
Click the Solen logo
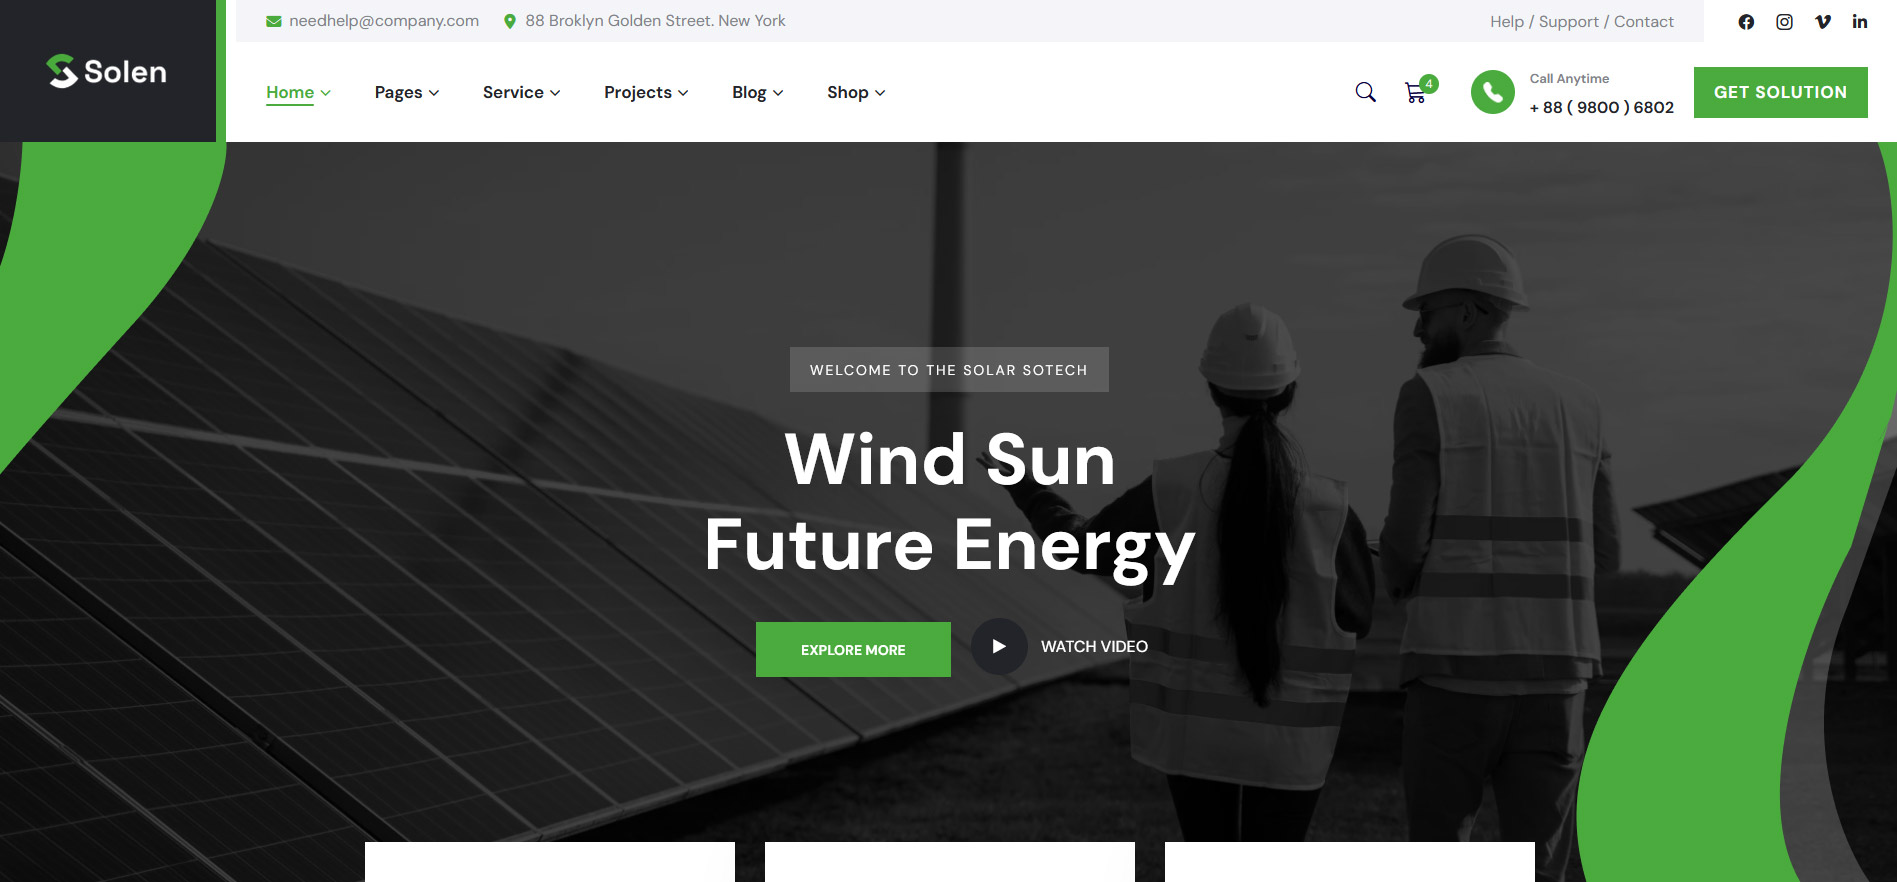[106, 71]
